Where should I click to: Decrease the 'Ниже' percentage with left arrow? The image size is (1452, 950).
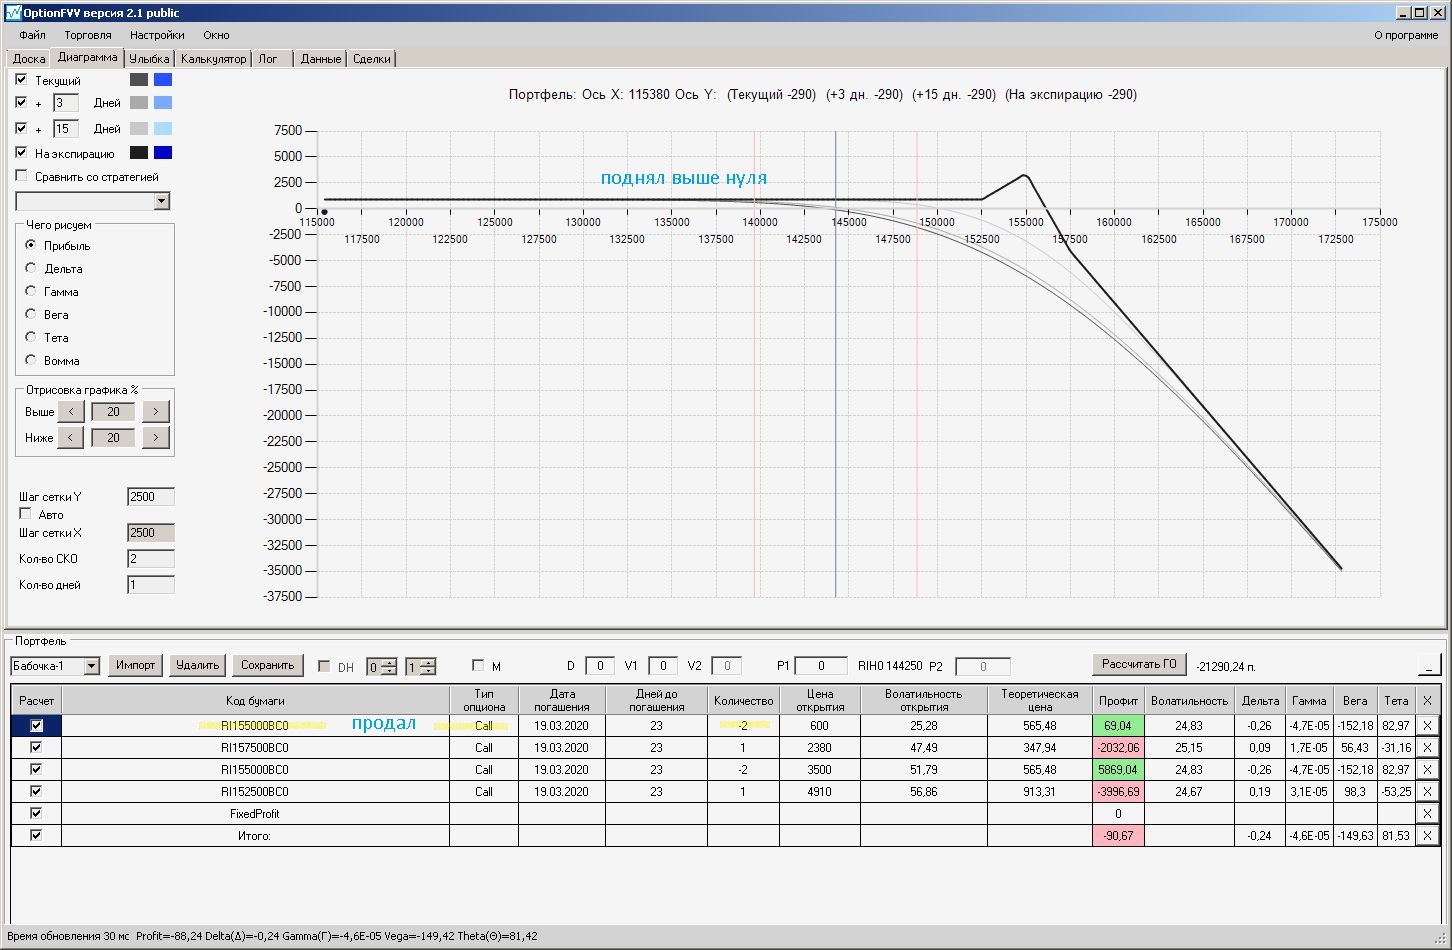(x=71, y=437)
